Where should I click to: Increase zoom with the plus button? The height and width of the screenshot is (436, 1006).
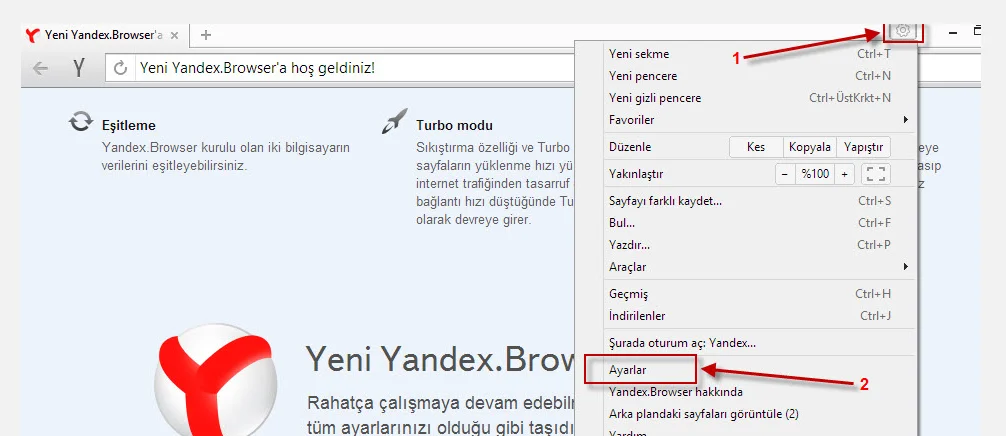click(x=845, y=174)
